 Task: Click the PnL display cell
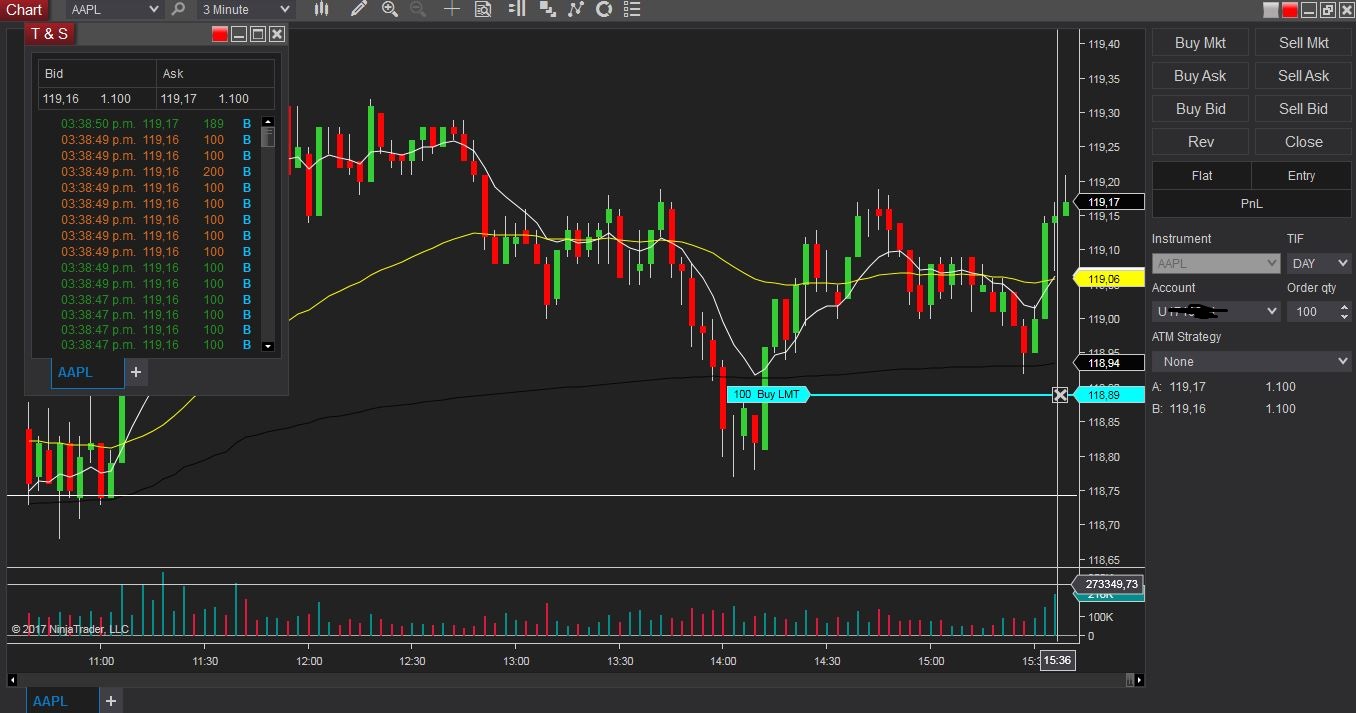click(1252, 203)
